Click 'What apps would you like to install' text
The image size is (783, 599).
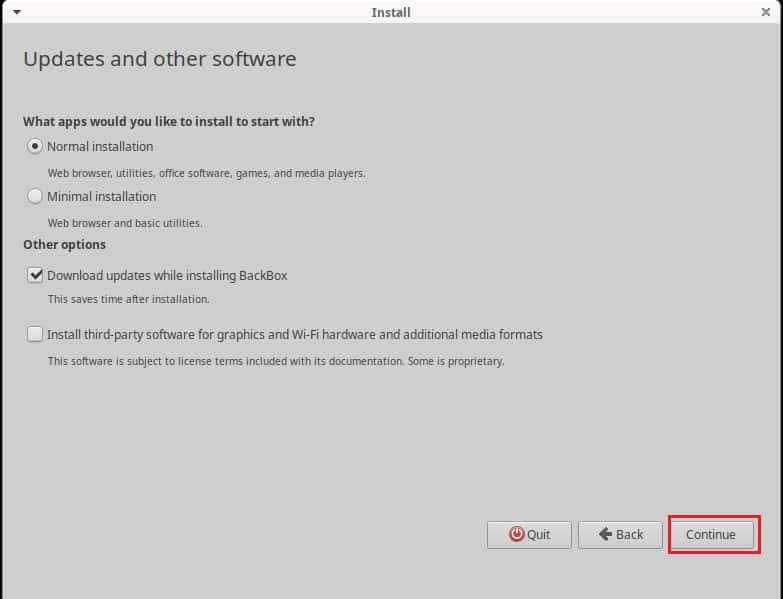[x=169, y=122]
